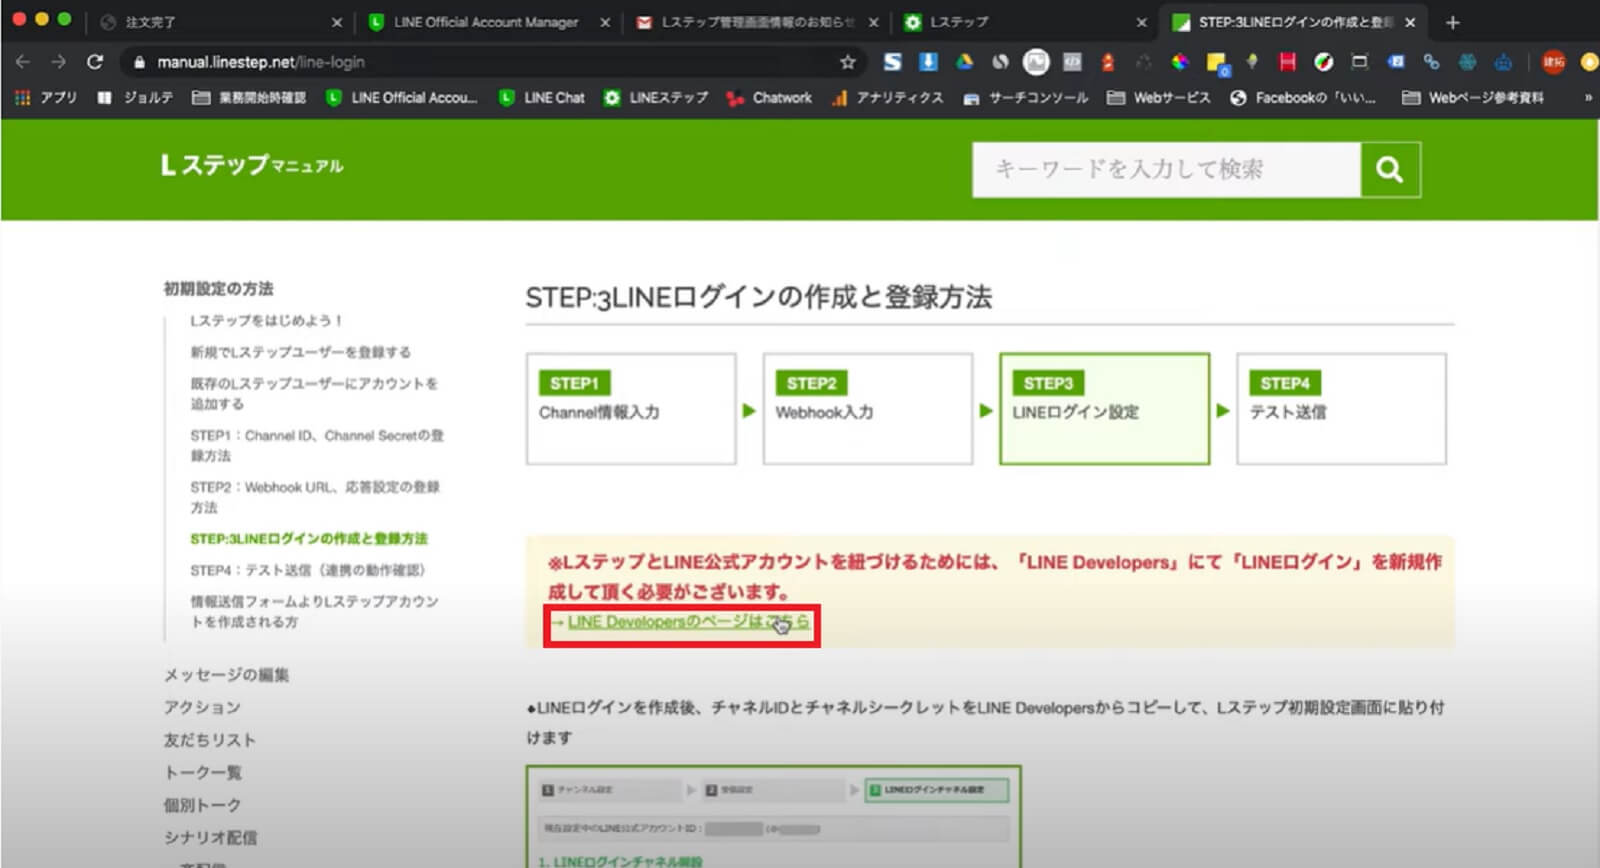Click the STEP1 Channel情報入力 box

631,408
